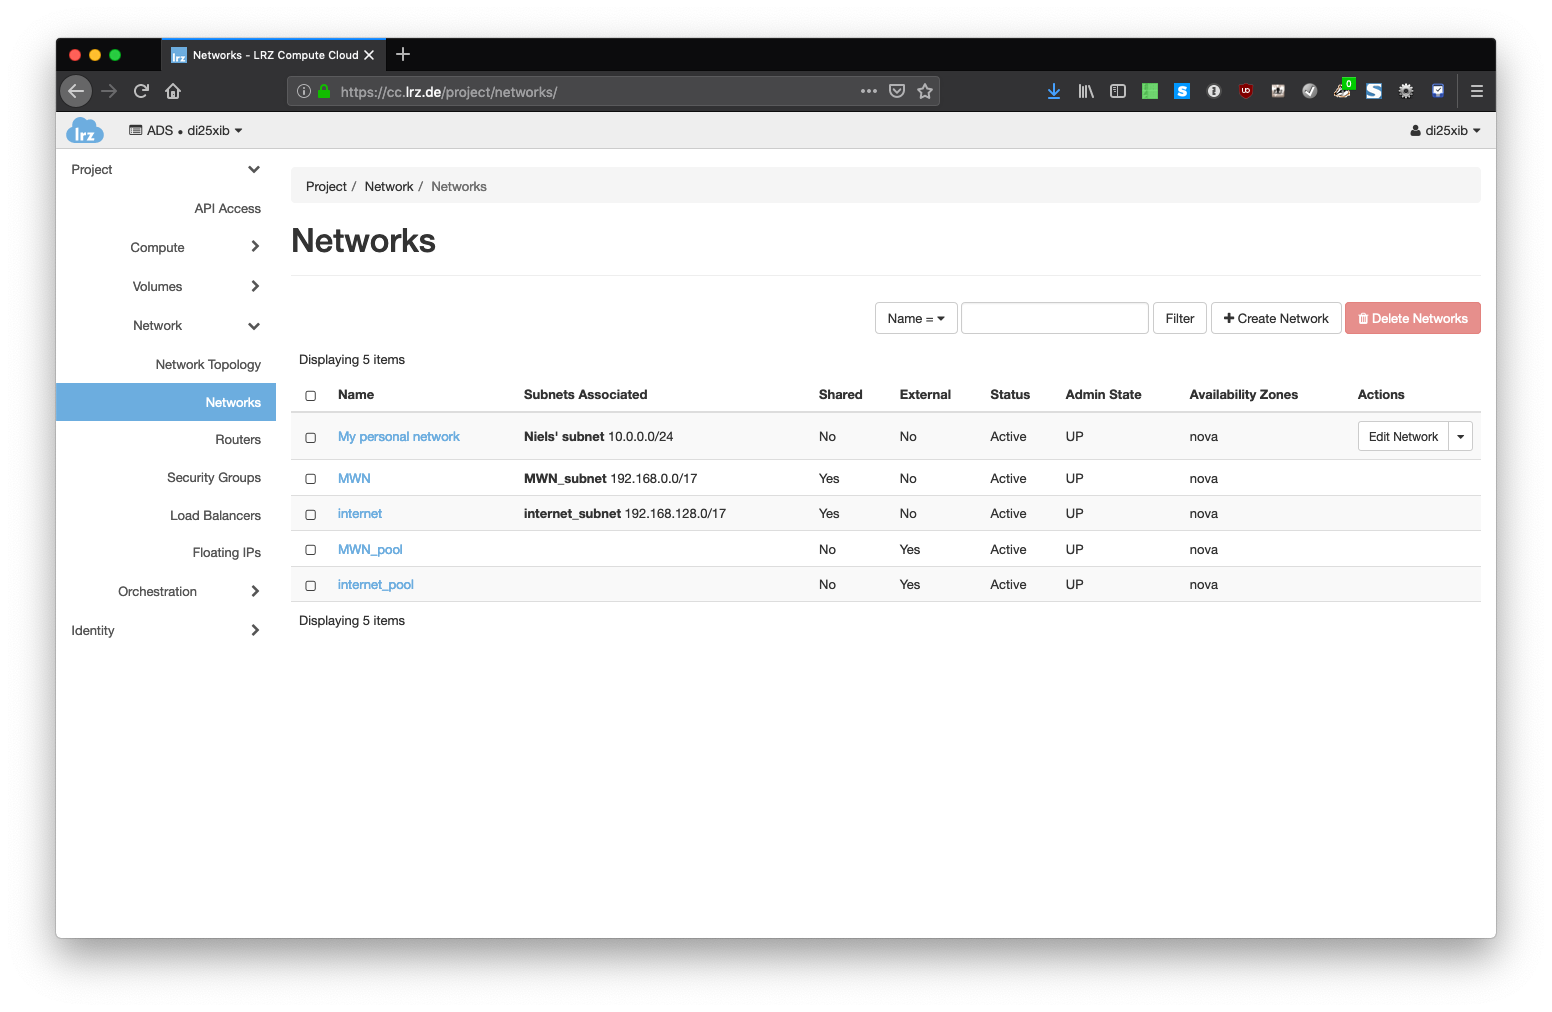Click the browser back arrow

pos(76,91)
